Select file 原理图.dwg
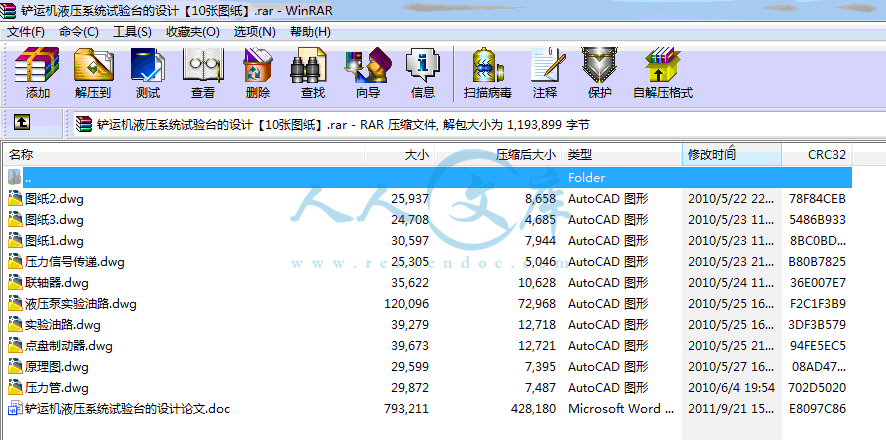 57,367
